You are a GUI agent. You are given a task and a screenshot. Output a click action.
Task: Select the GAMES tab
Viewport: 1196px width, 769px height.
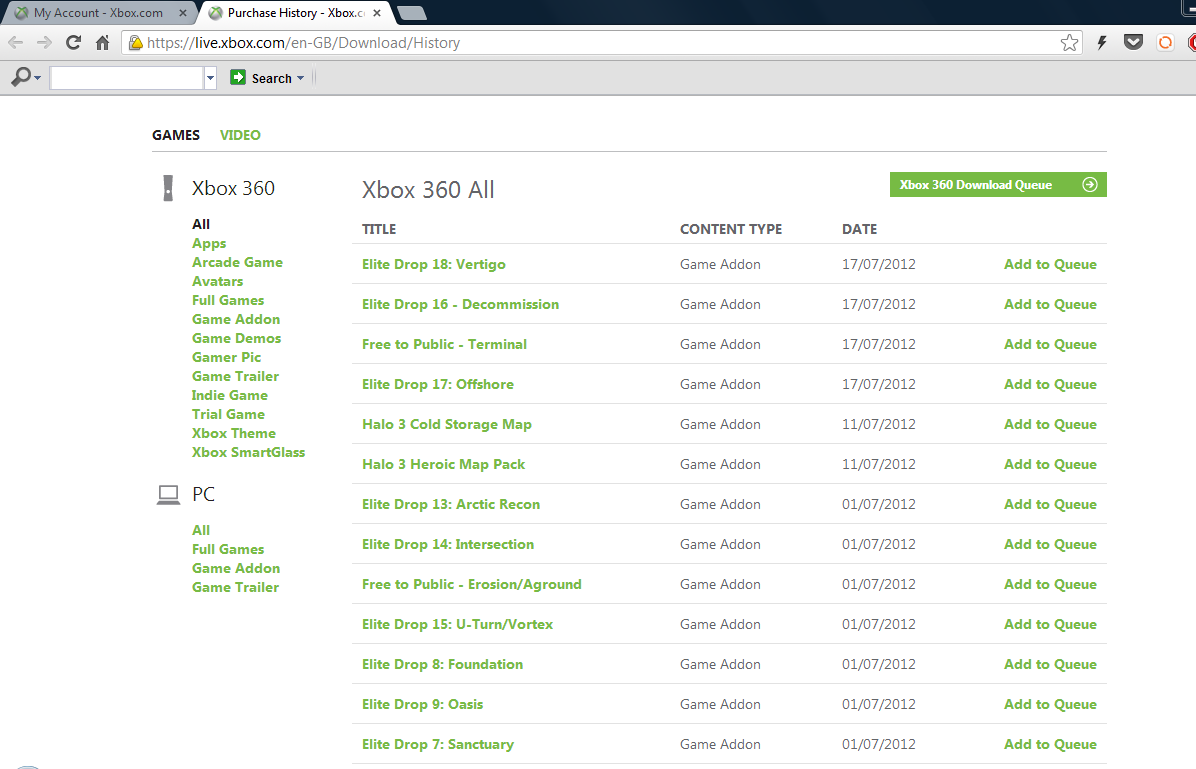coord(175,135)
